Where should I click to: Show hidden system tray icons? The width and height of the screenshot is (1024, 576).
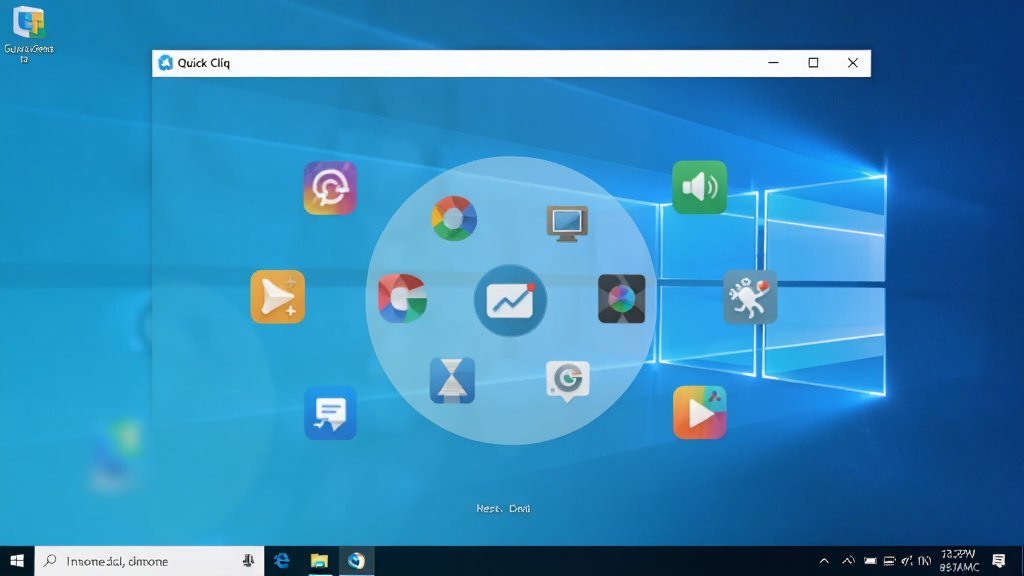pos(824,561)
